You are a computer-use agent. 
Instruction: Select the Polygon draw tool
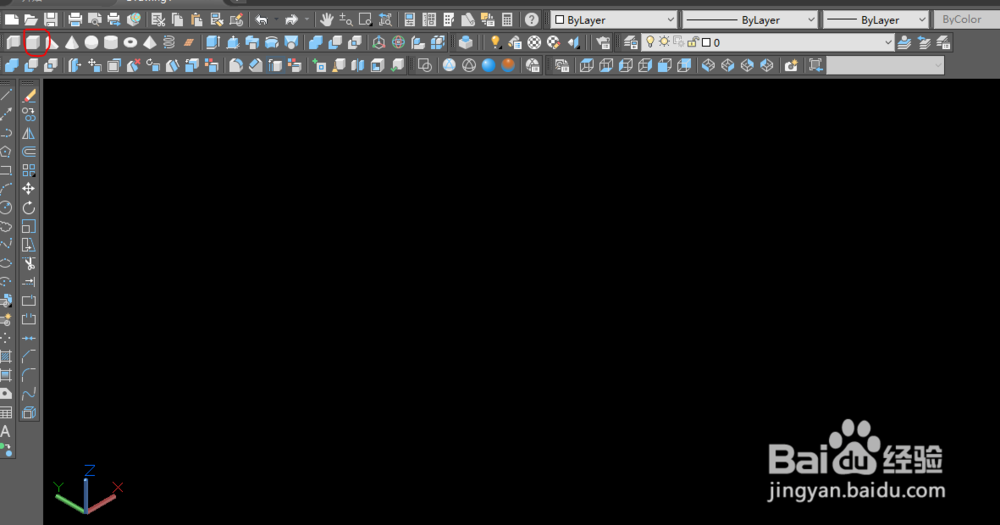(6, 152)
